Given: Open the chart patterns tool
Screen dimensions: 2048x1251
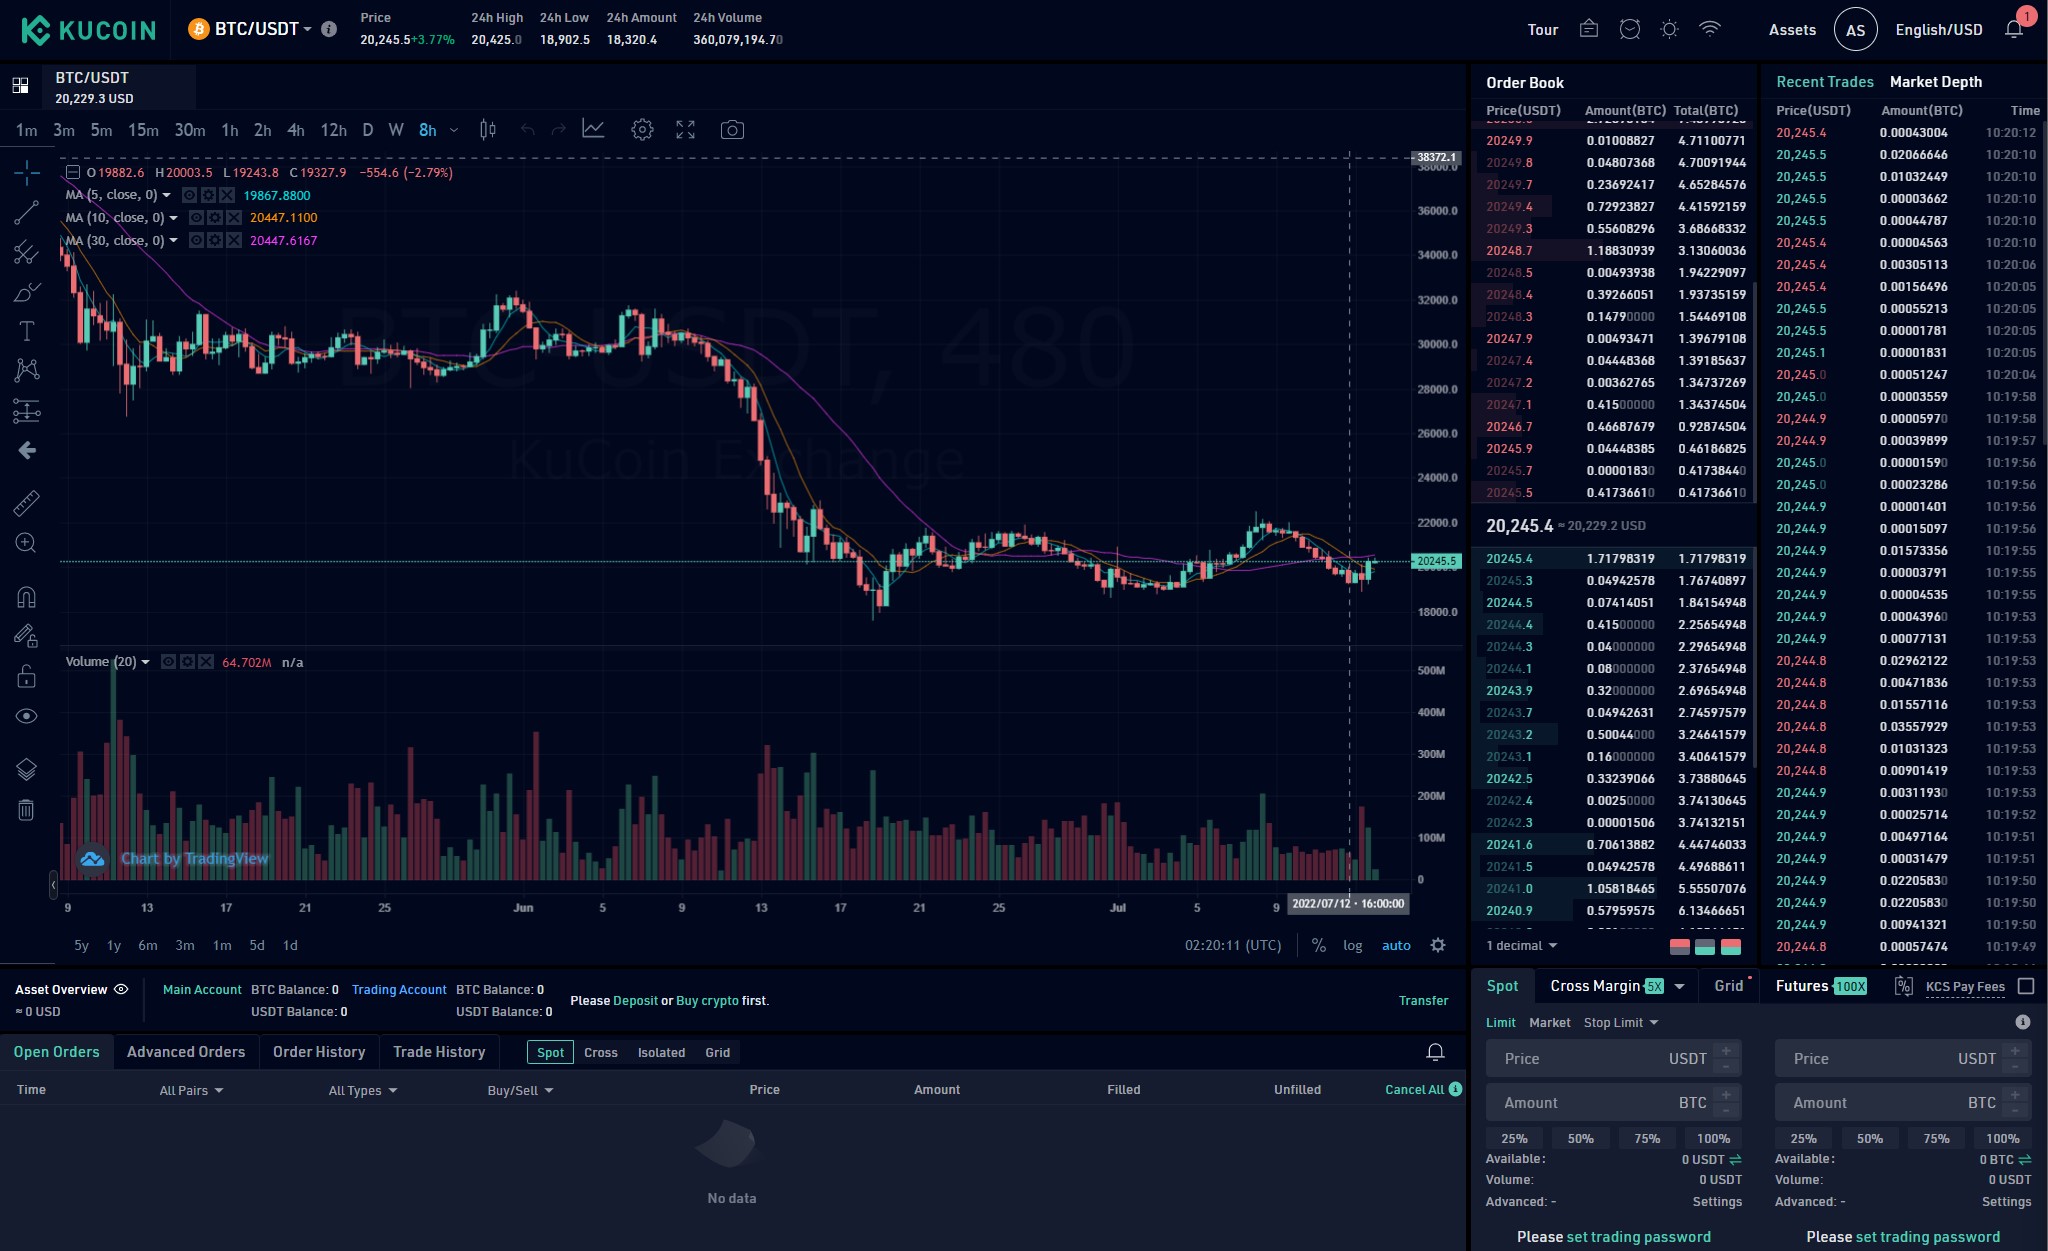Looking at the screenshot, I should [27, 370].
